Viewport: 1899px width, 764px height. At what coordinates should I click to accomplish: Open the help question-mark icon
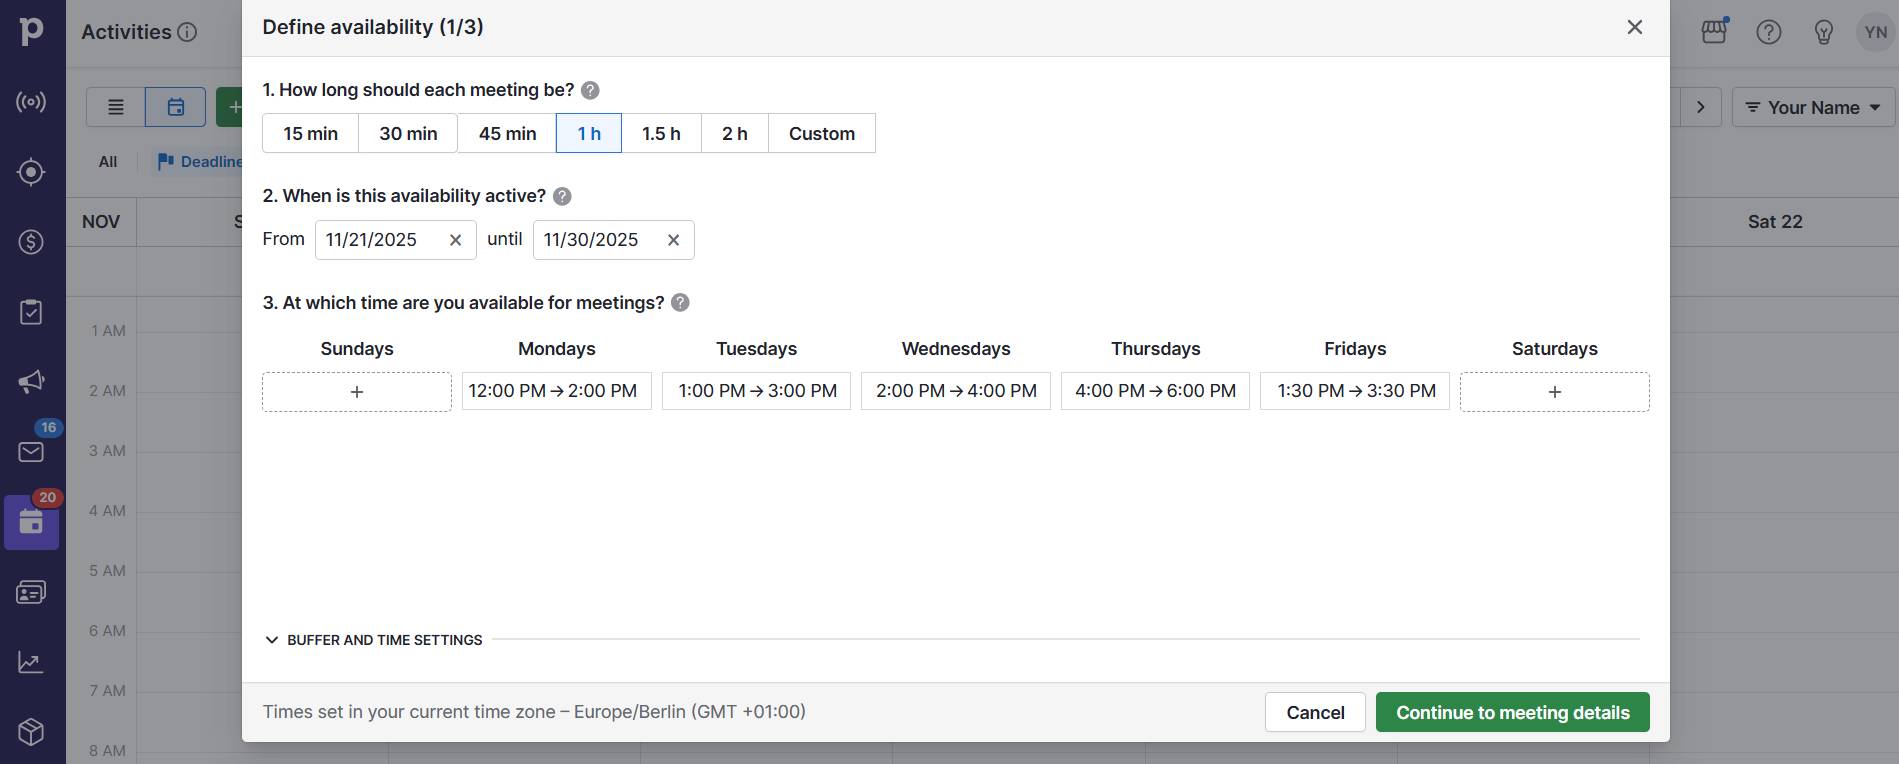pos(1768,31)
